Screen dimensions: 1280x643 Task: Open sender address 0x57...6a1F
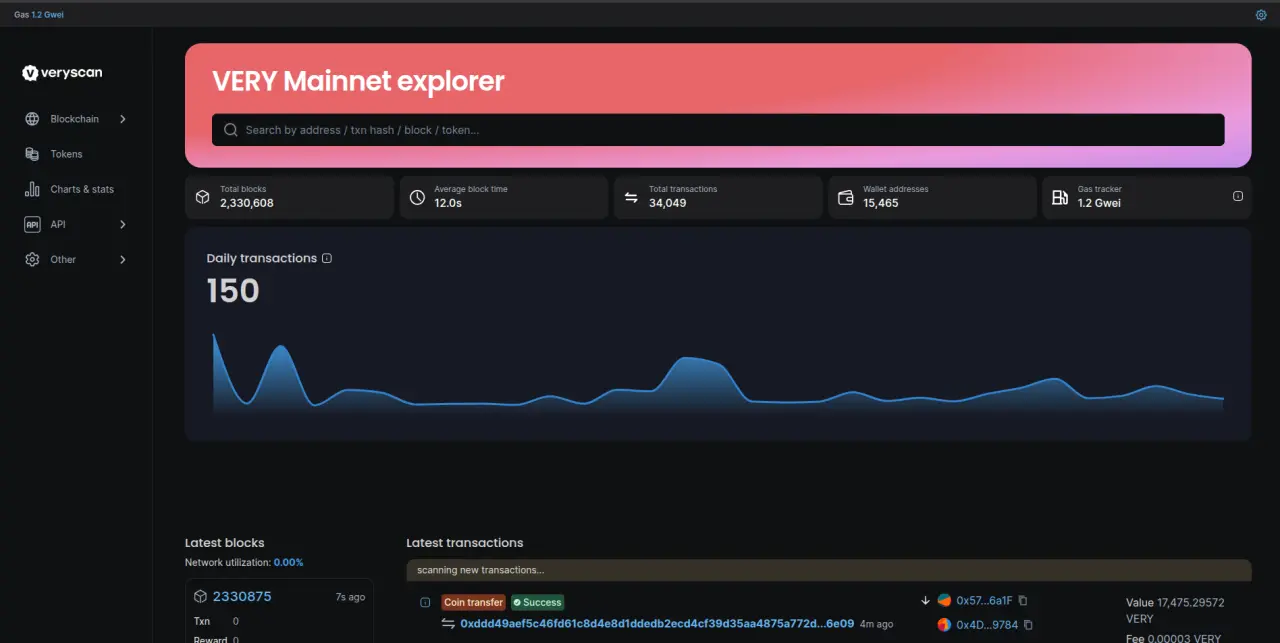(x=985, y=600)
